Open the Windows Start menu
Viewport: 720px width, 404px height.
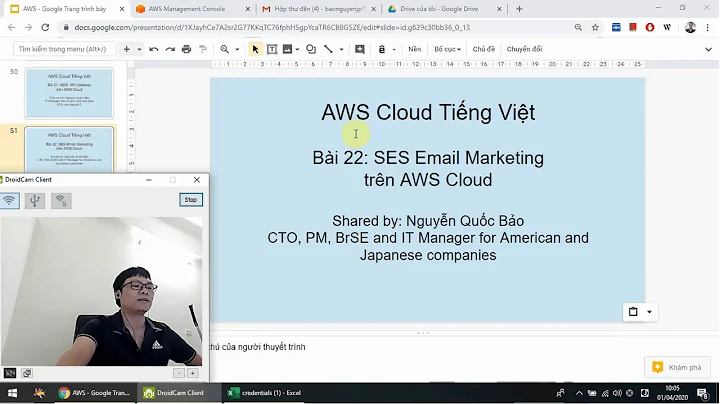(x=12, y=393)
